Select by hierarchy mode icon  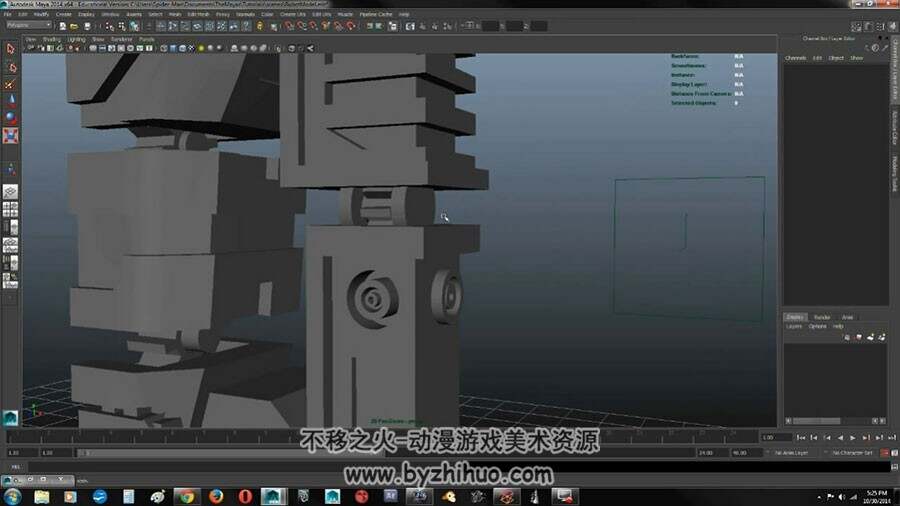pyautogui.click(x=109, y=26)
